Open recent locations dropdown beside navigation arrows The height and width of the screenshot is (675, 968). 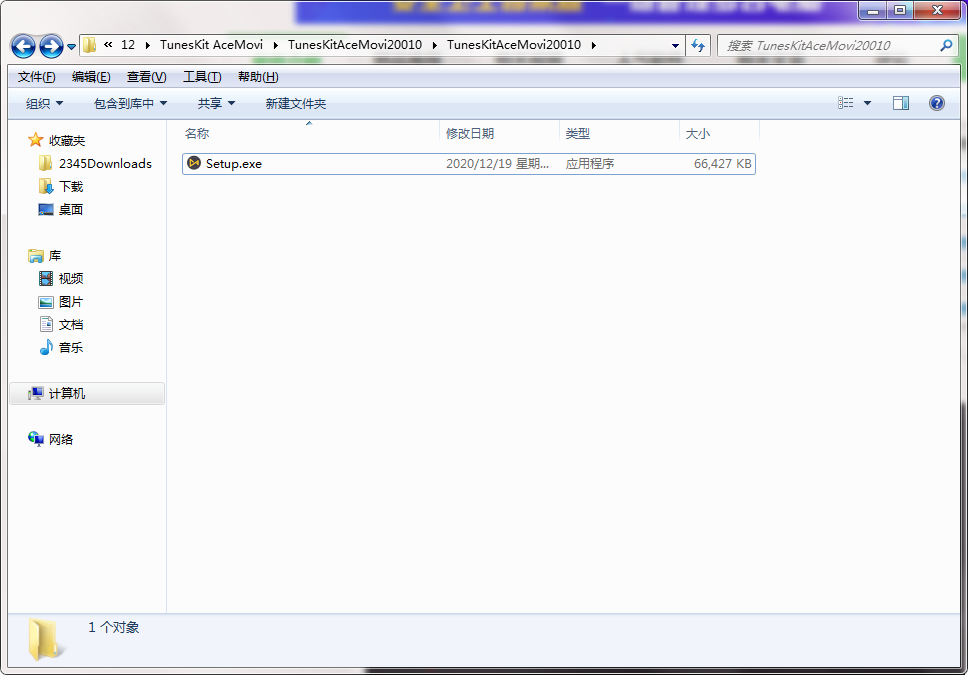72,46
